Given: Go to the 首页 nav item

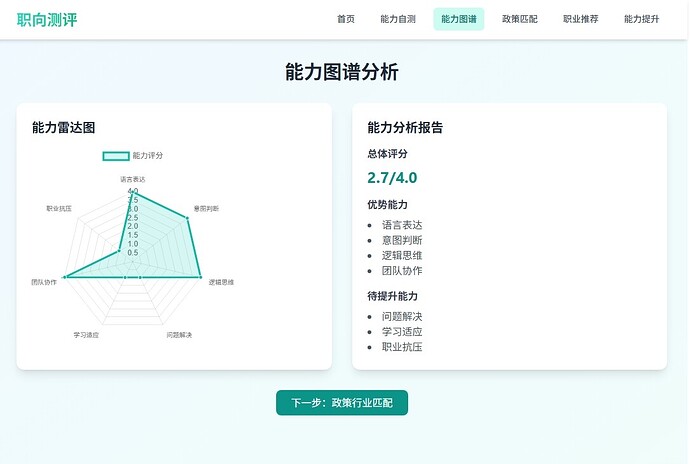Looking at the screenshot, I should pyautogui.click(x=346, y=19).
